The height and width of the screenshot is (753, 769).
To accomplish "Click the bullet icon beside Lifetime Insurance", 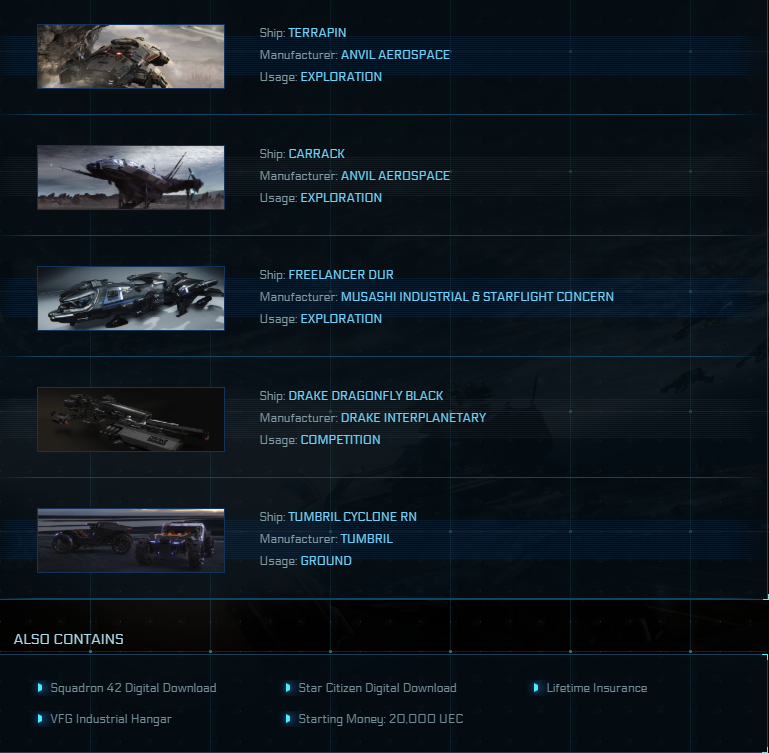I will click(537, 688).
